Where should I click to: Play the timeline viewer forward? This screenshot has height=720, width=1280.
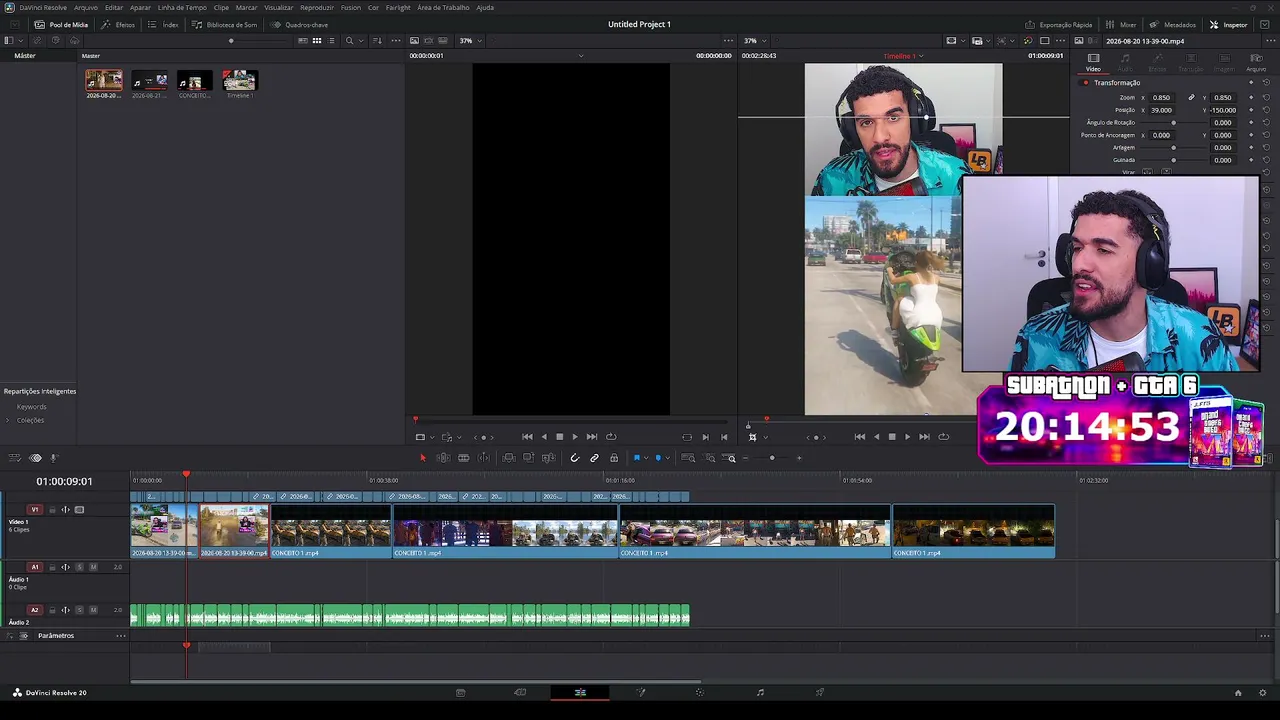pyautogui.click(x=907, y=437)
